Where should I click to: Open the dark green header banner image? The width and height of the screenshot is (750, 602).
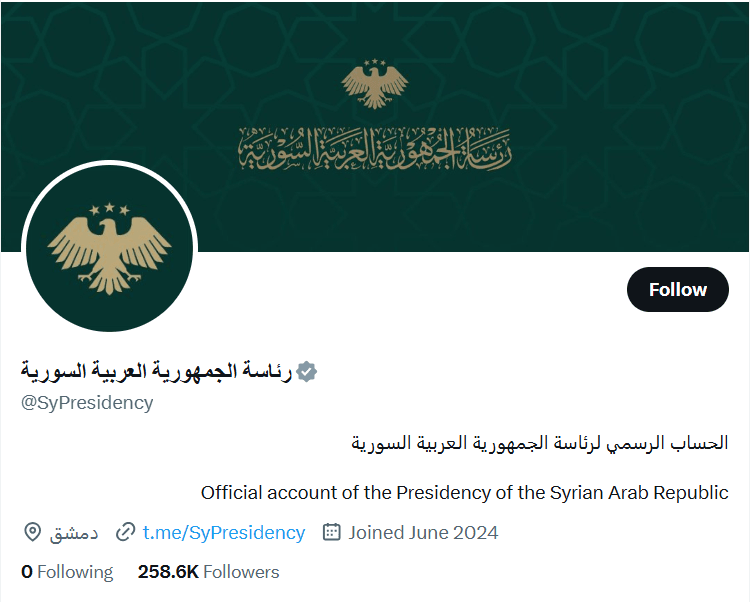point(600,100)
